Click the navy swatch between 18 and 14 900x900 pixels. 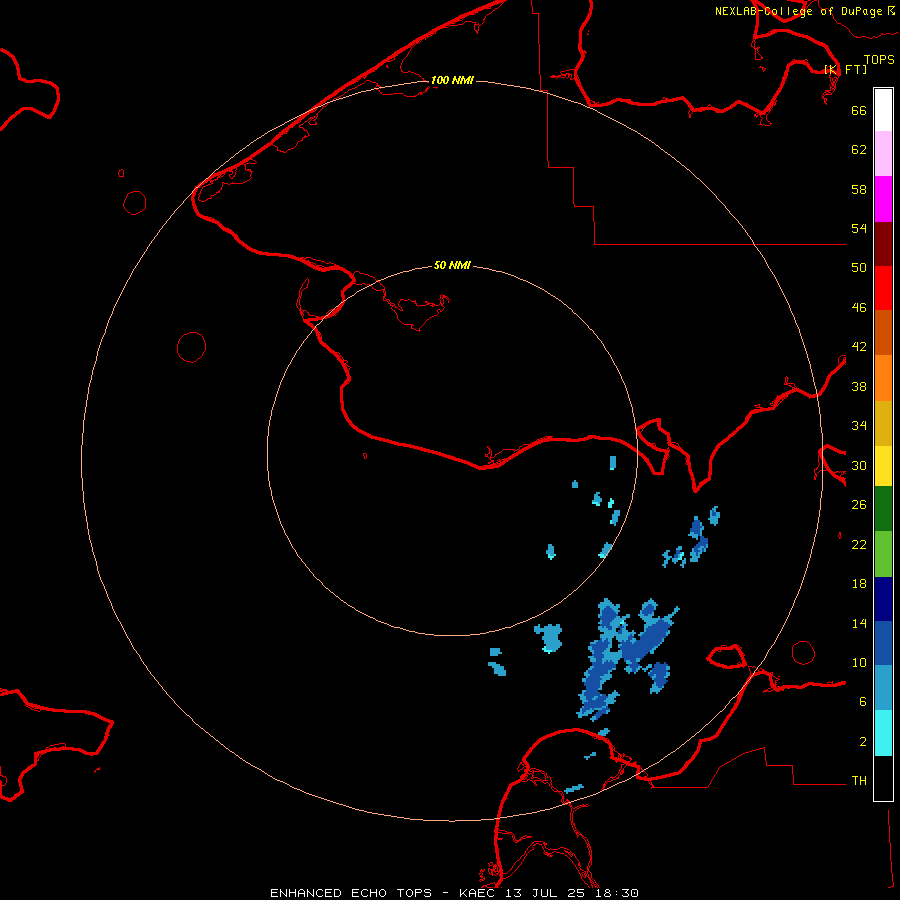coord(883,599)
